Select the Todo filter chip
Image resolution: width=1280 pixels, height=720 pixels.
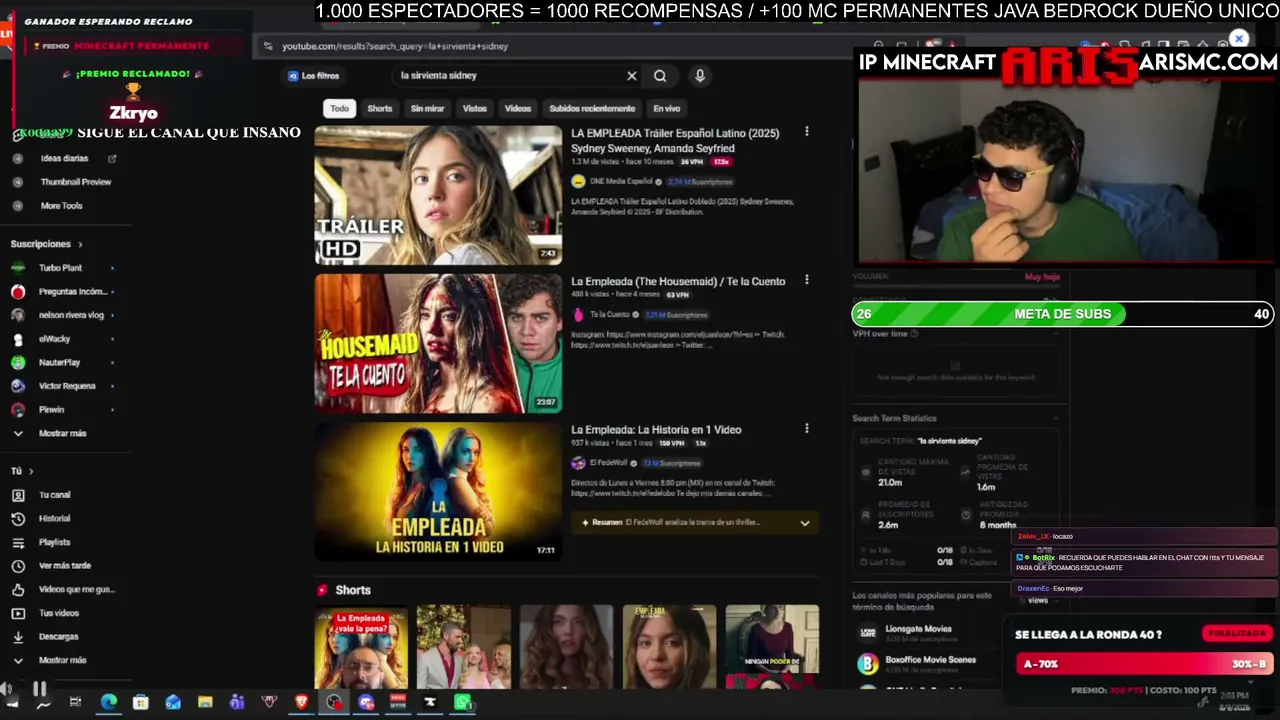[340, 108]
